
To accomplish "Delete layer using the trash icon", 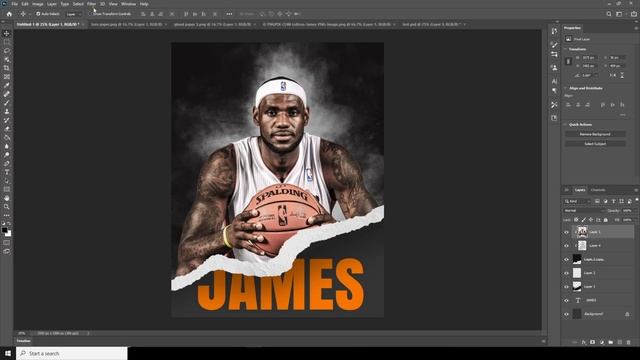I will (629, 342).
